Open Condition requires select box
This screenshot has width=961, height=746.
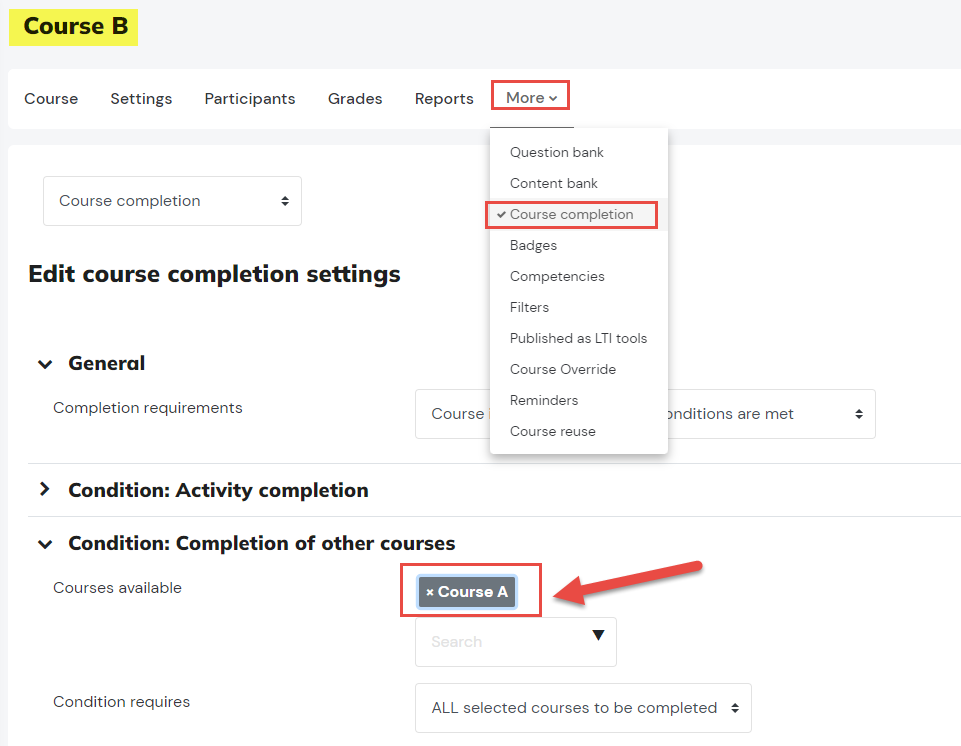pyautogui.click(x=583, y=708)
